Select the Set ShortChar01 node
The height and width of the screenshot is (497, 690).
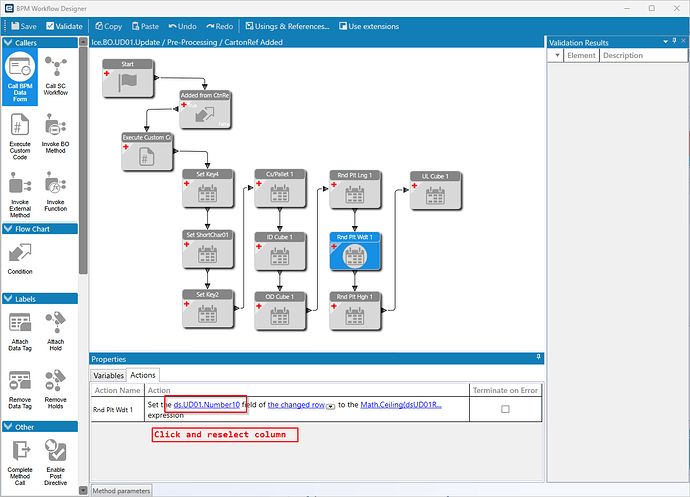pos(208,249)
